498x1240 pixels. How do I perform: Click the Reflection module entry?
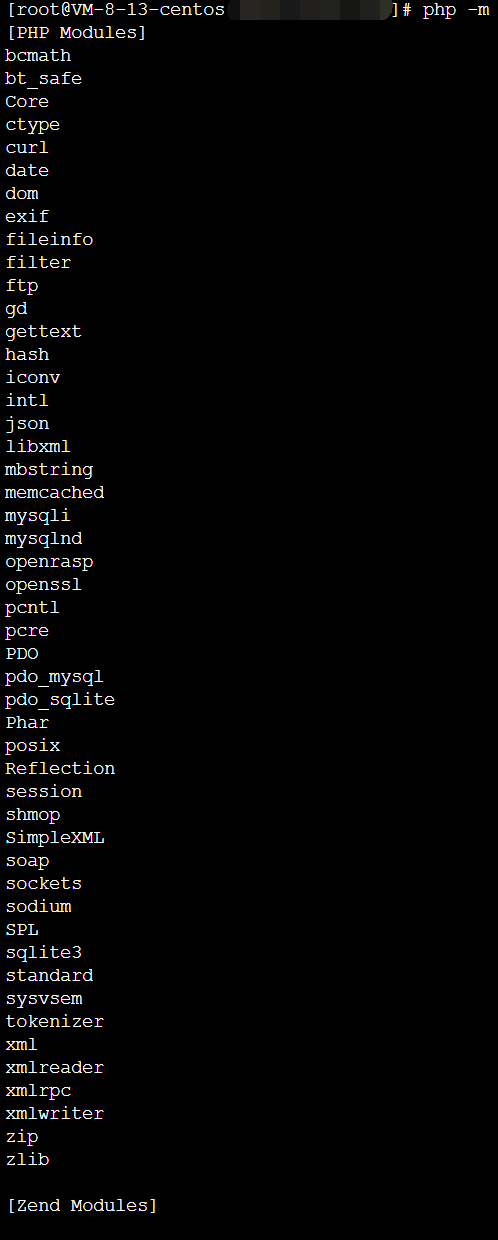click(60, 769)
